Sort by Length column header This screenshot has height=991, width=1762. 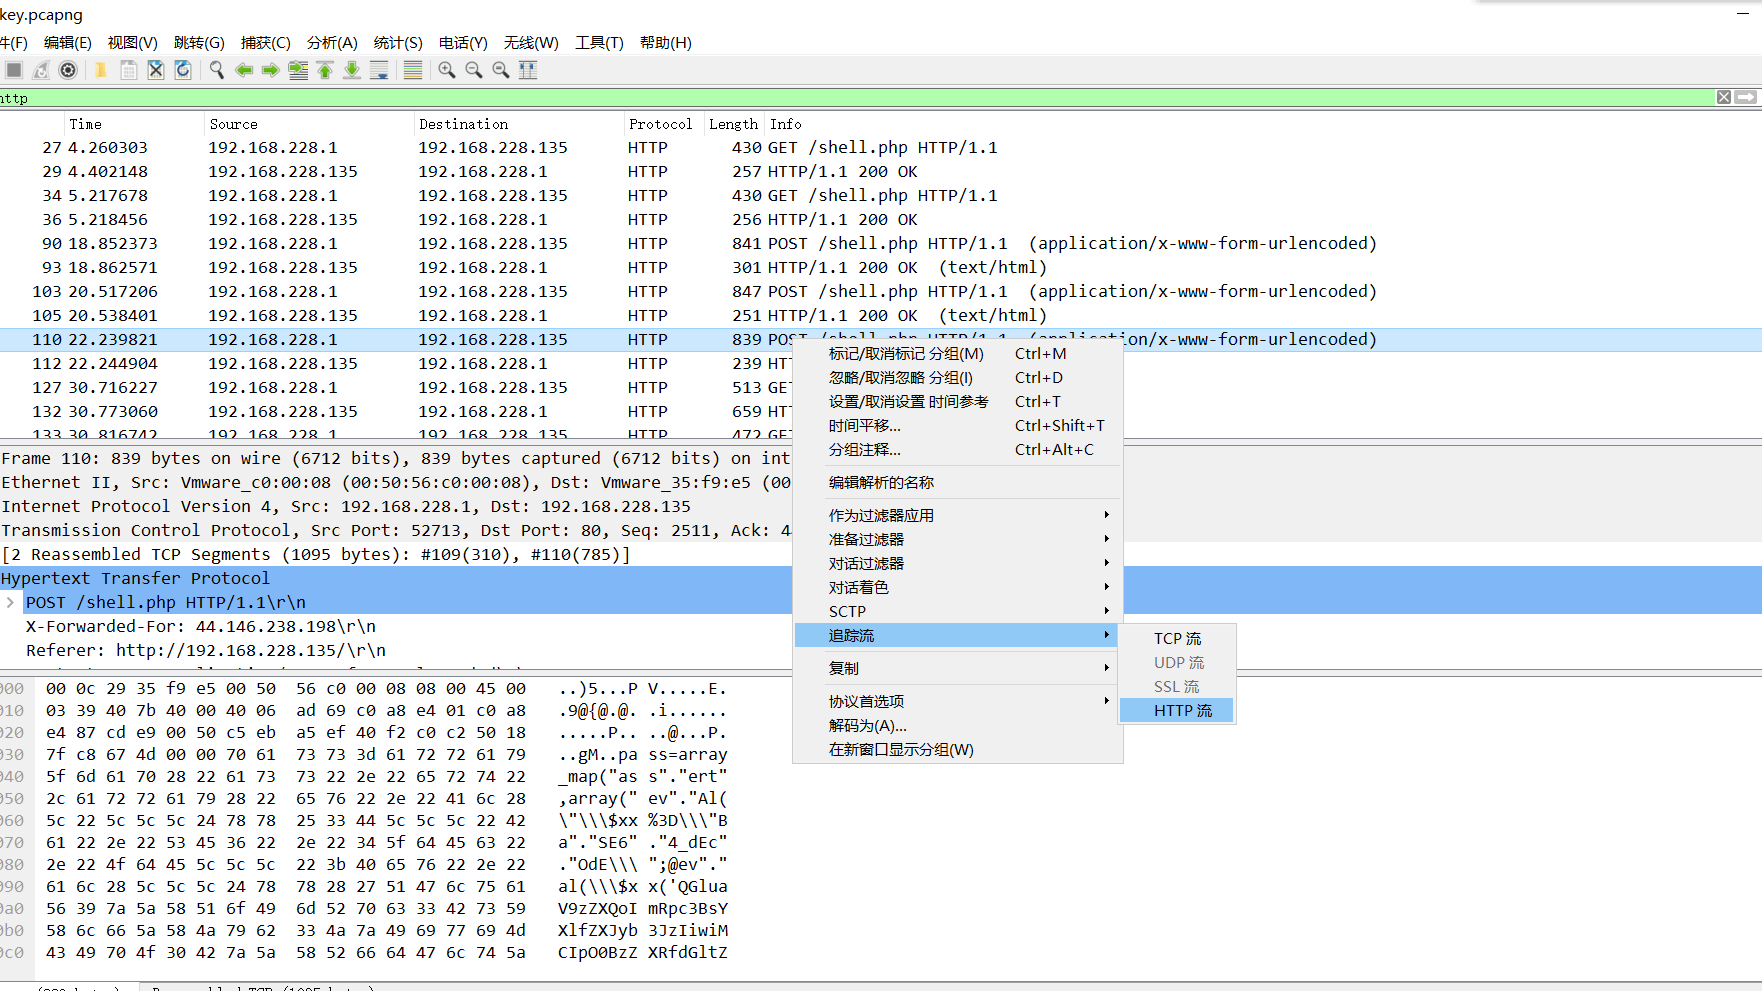pos(733,124)
